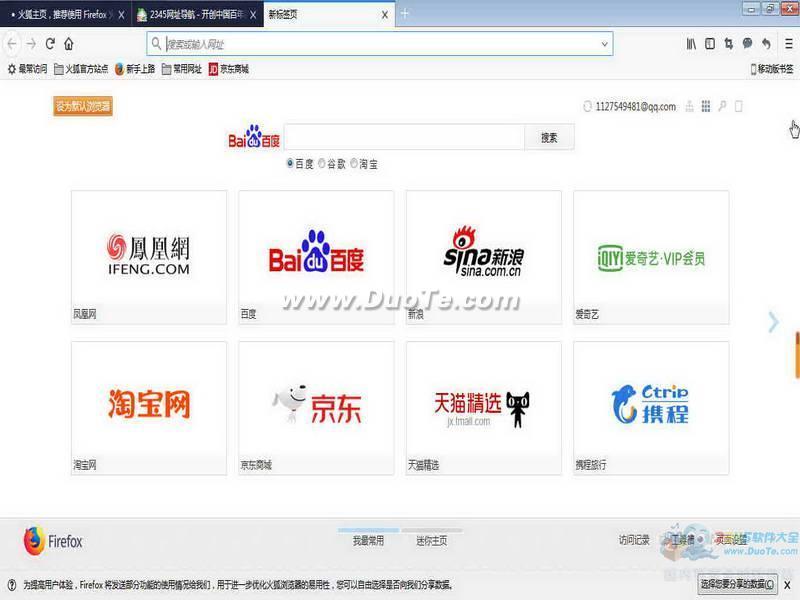Open 新手上路 bookmark

[135, 69]
